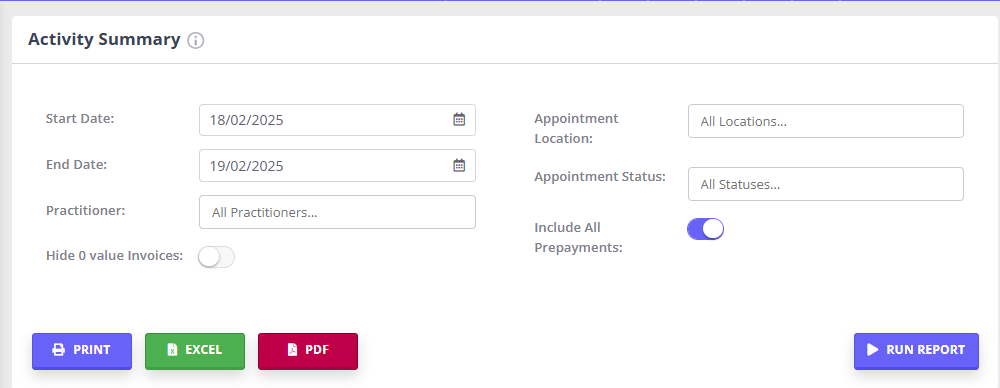
Task: Click the spreadsheet icon on the Excel button
Action: 172,350
